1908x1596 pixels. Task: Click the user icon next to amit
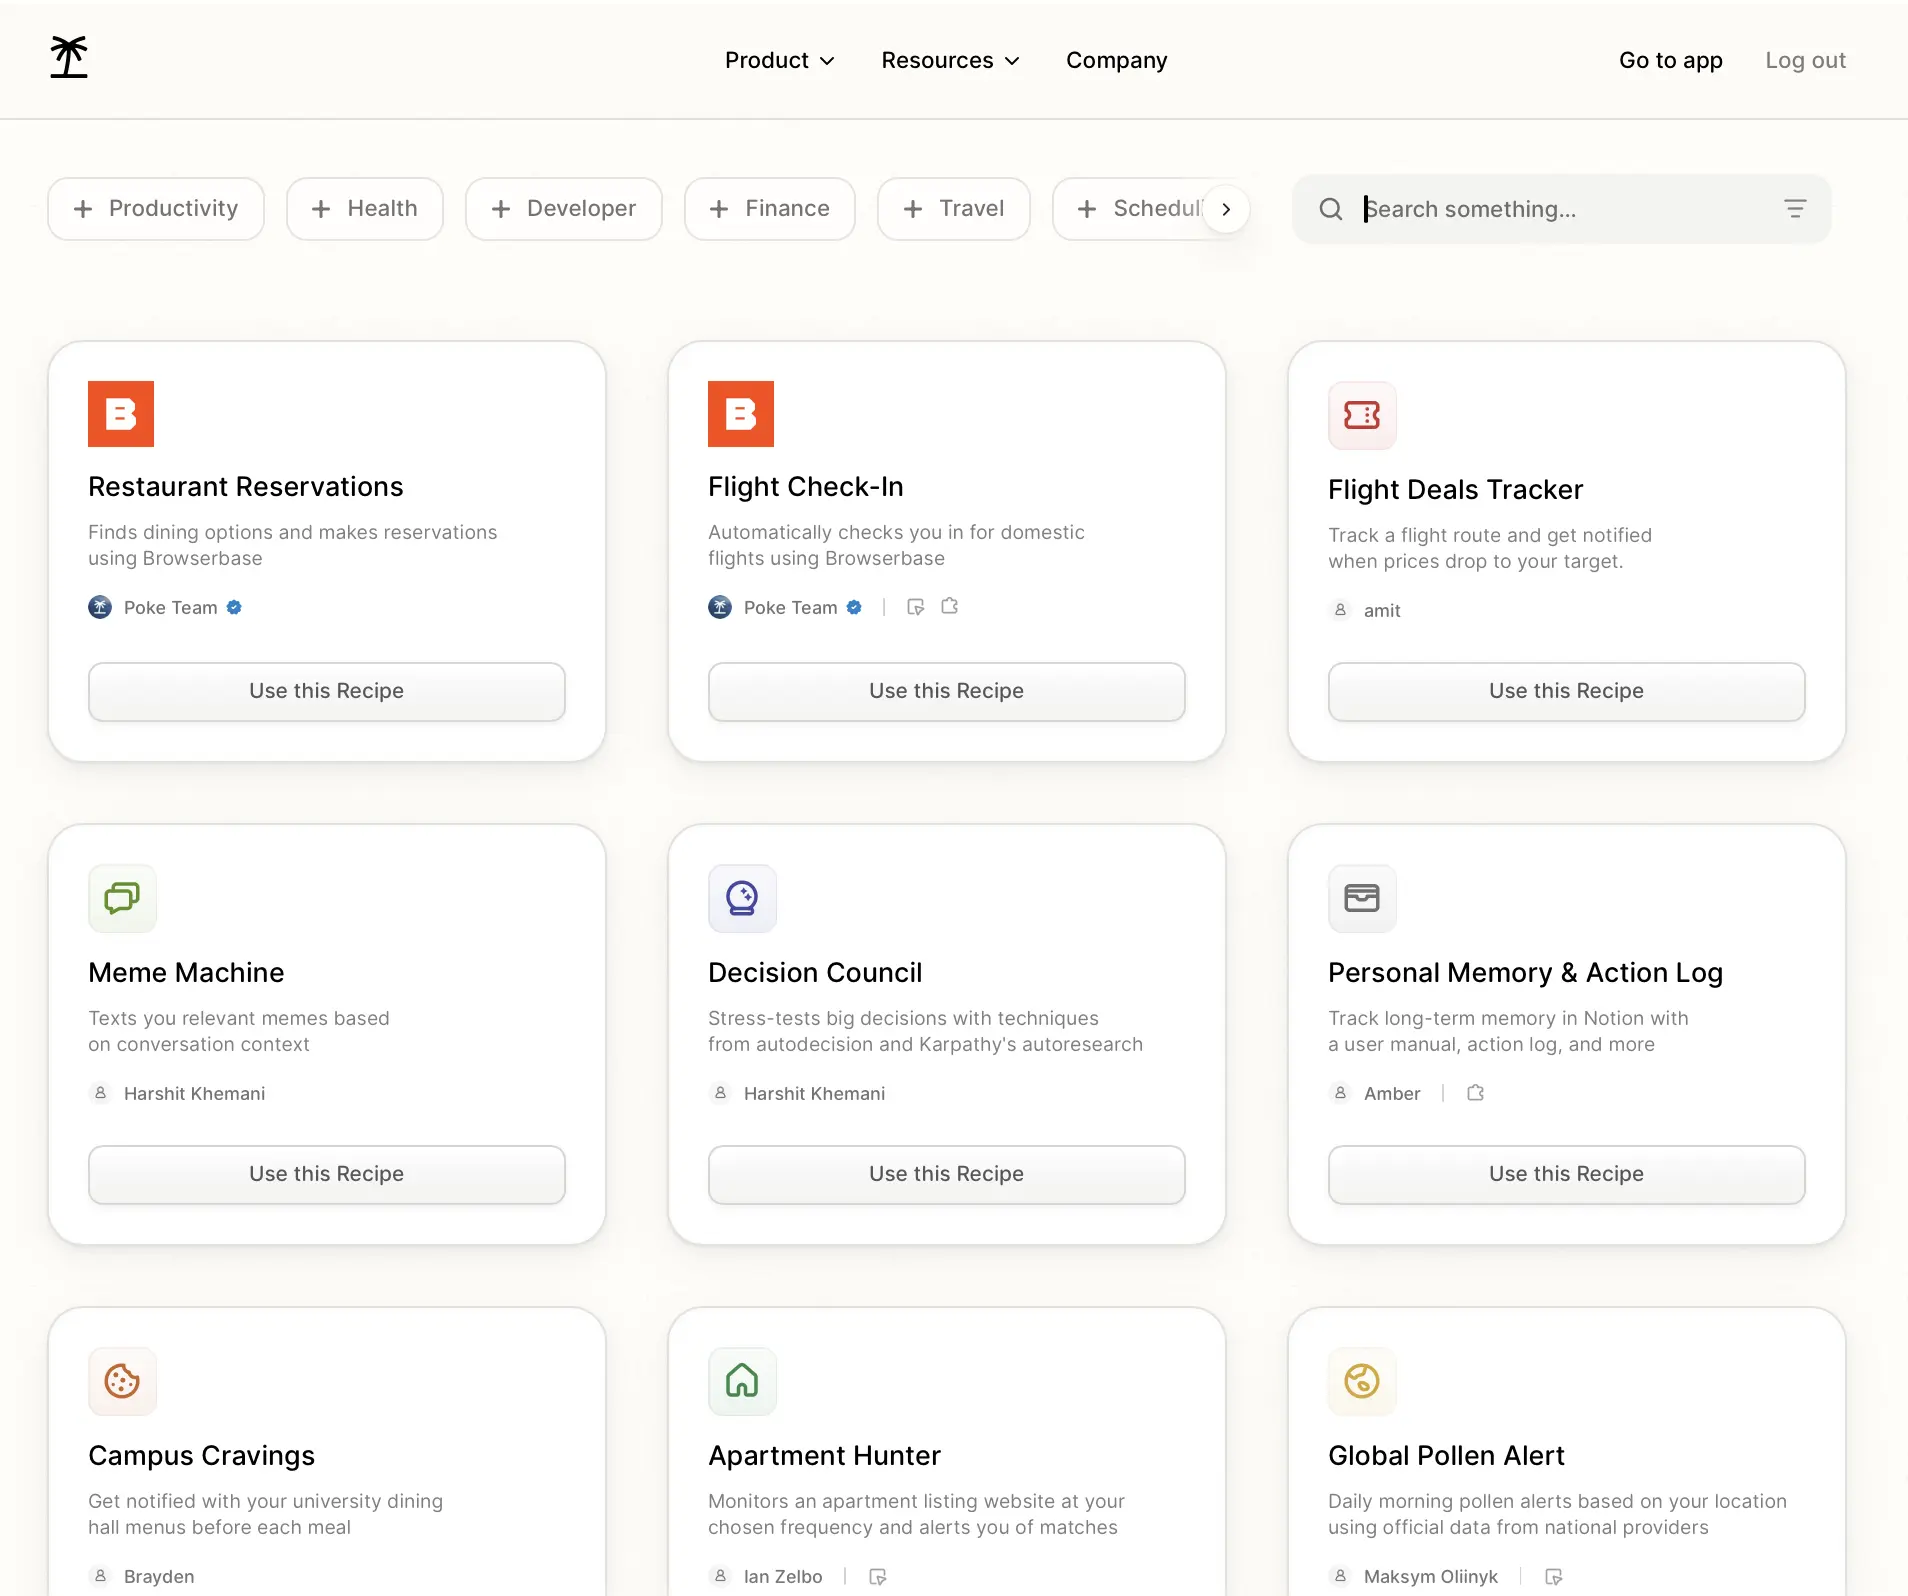coord(1340,610)
